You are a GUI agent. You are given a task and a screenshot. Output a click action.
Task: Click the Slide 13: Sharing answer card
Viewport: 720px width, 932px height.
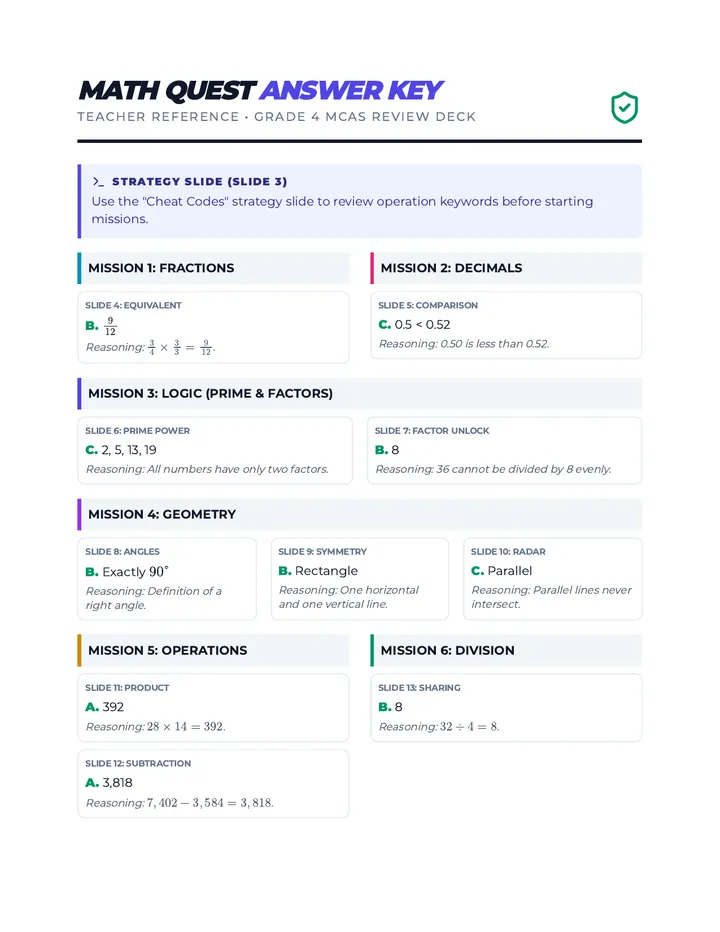(x=506, y=707)
